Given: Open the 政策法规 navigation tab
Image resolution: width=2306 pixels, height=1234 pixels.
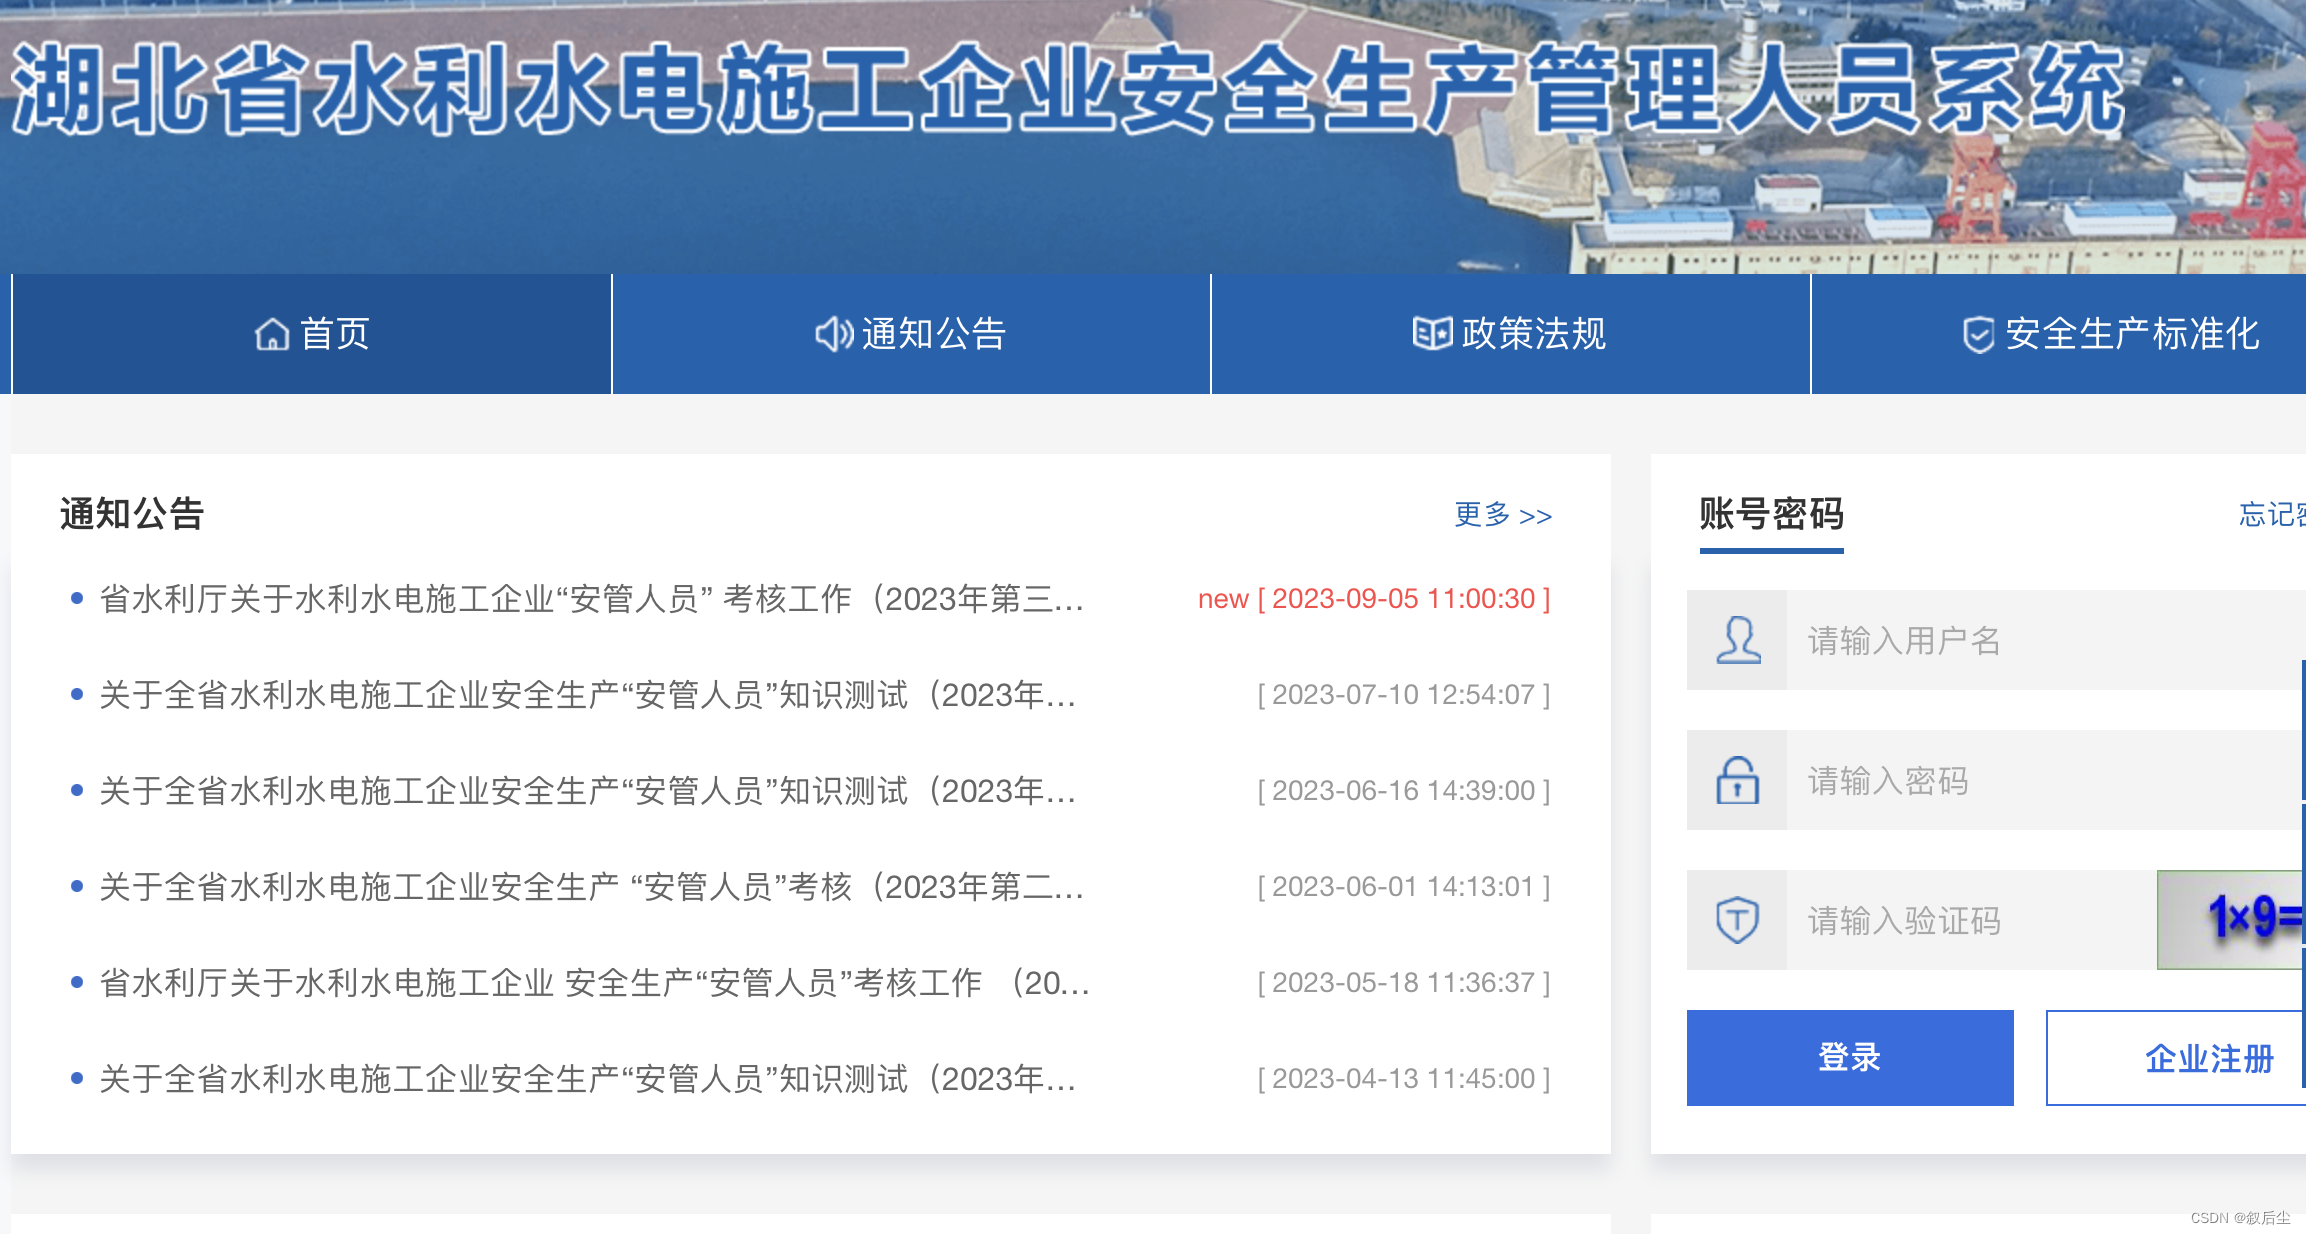Looking at the screenshot, I should pyautogui.click(x=1533, y=334).
